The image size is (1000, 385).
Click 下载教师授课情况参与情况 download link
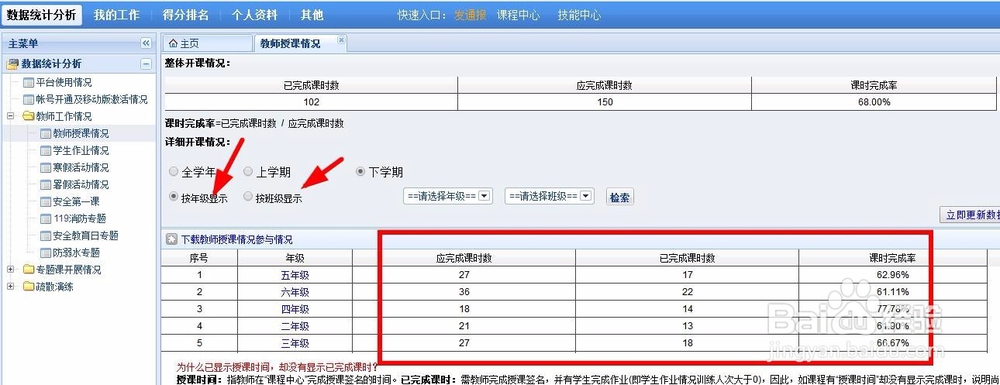point(237,240)
